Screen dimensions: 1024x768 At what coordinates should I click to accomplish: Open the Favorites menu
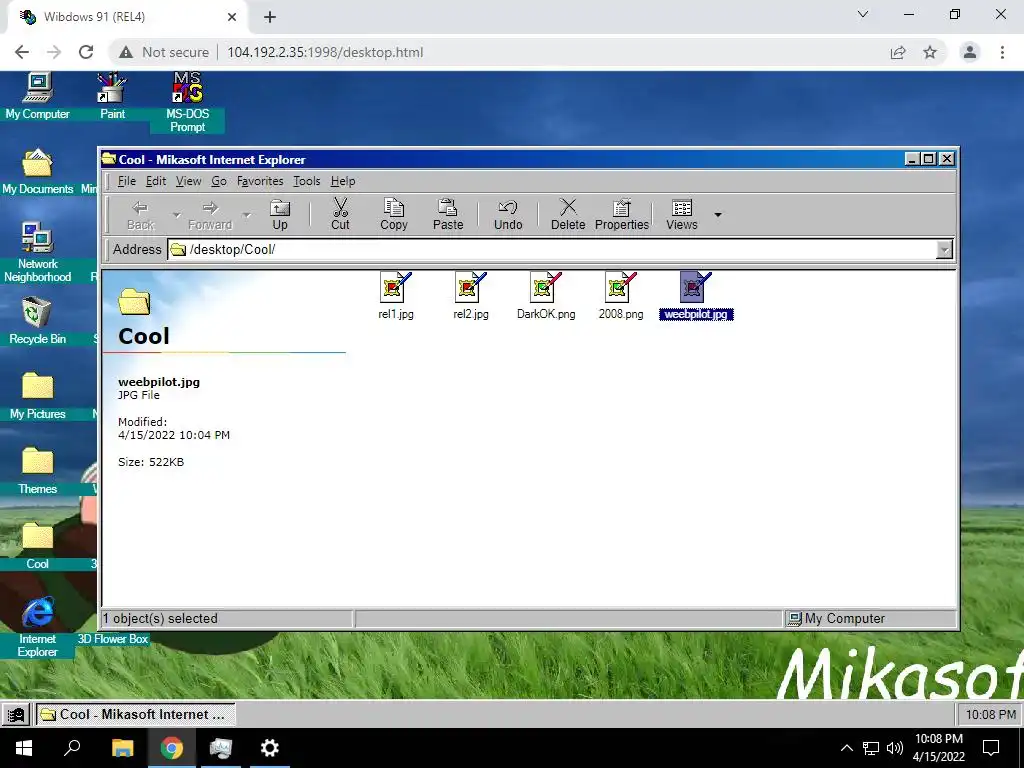pos(260,181)
